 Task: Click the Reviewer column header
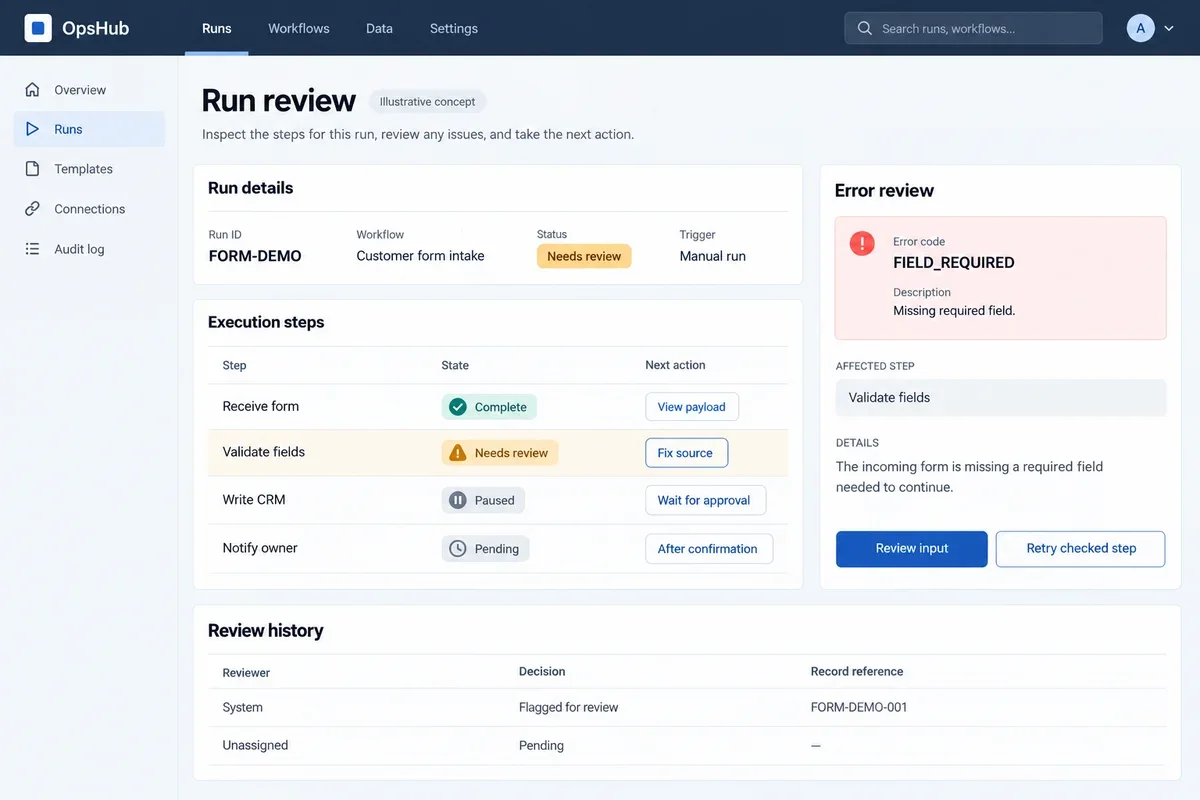(246, 673)
